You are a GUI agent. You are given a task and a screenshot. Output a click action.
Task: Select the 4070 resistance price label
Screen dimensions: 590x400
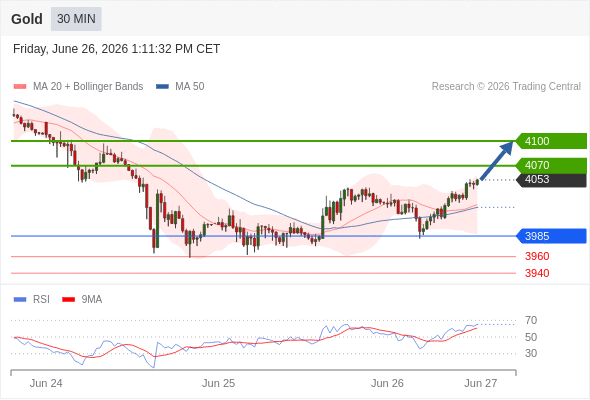551,165
